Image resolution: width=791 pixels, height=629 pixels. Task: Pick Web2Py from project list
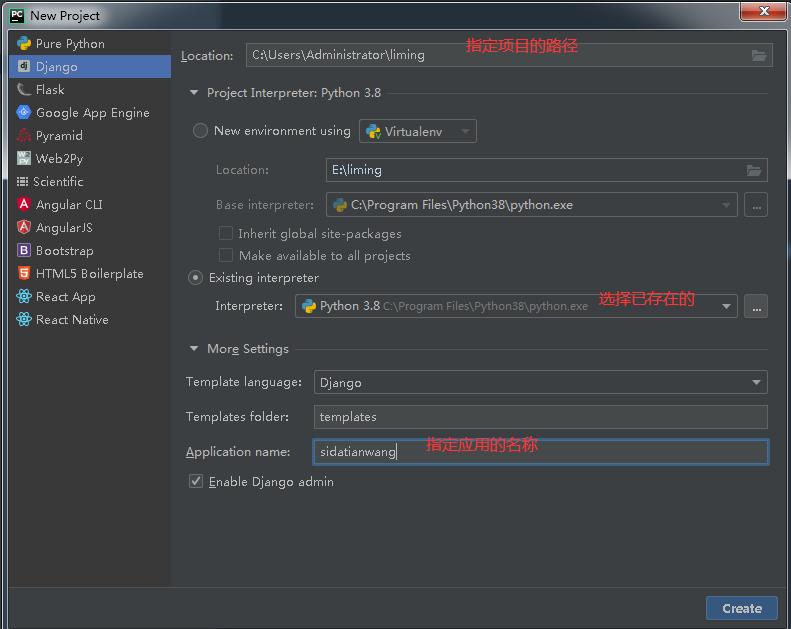coord(90,158)
